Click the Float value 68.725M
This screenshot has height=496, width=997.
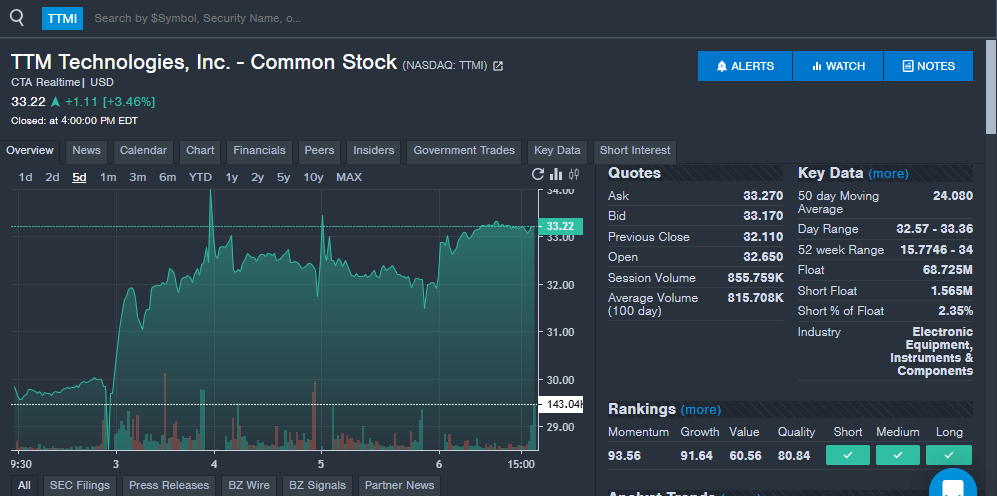(x=947, y=270)
